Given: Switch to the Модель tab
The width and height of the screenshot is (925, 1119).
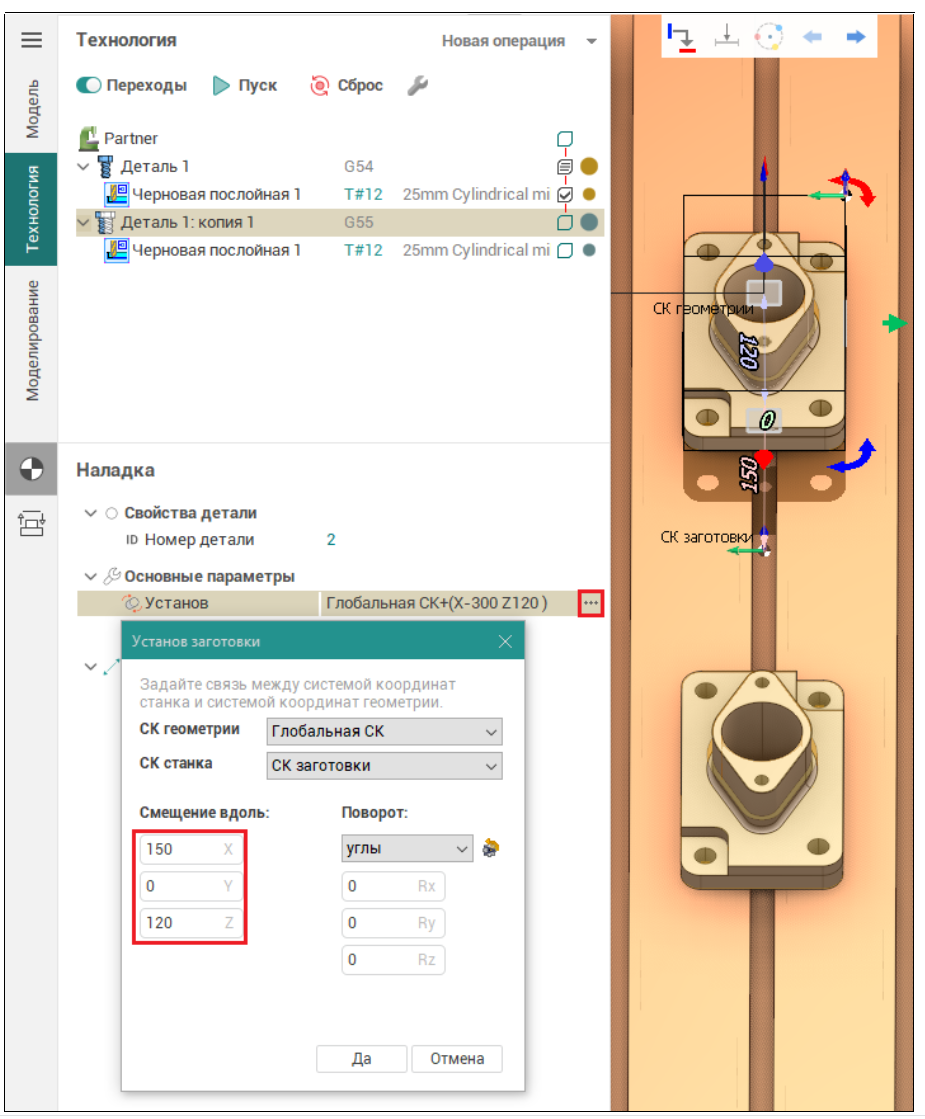Looking at the screenshot, I should [32, 108].
